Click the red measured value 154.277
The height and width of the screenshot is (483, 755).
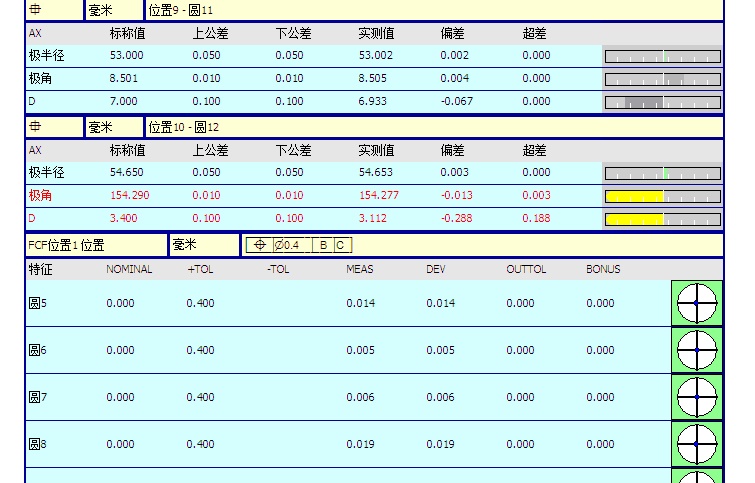[x=378, y=195]
